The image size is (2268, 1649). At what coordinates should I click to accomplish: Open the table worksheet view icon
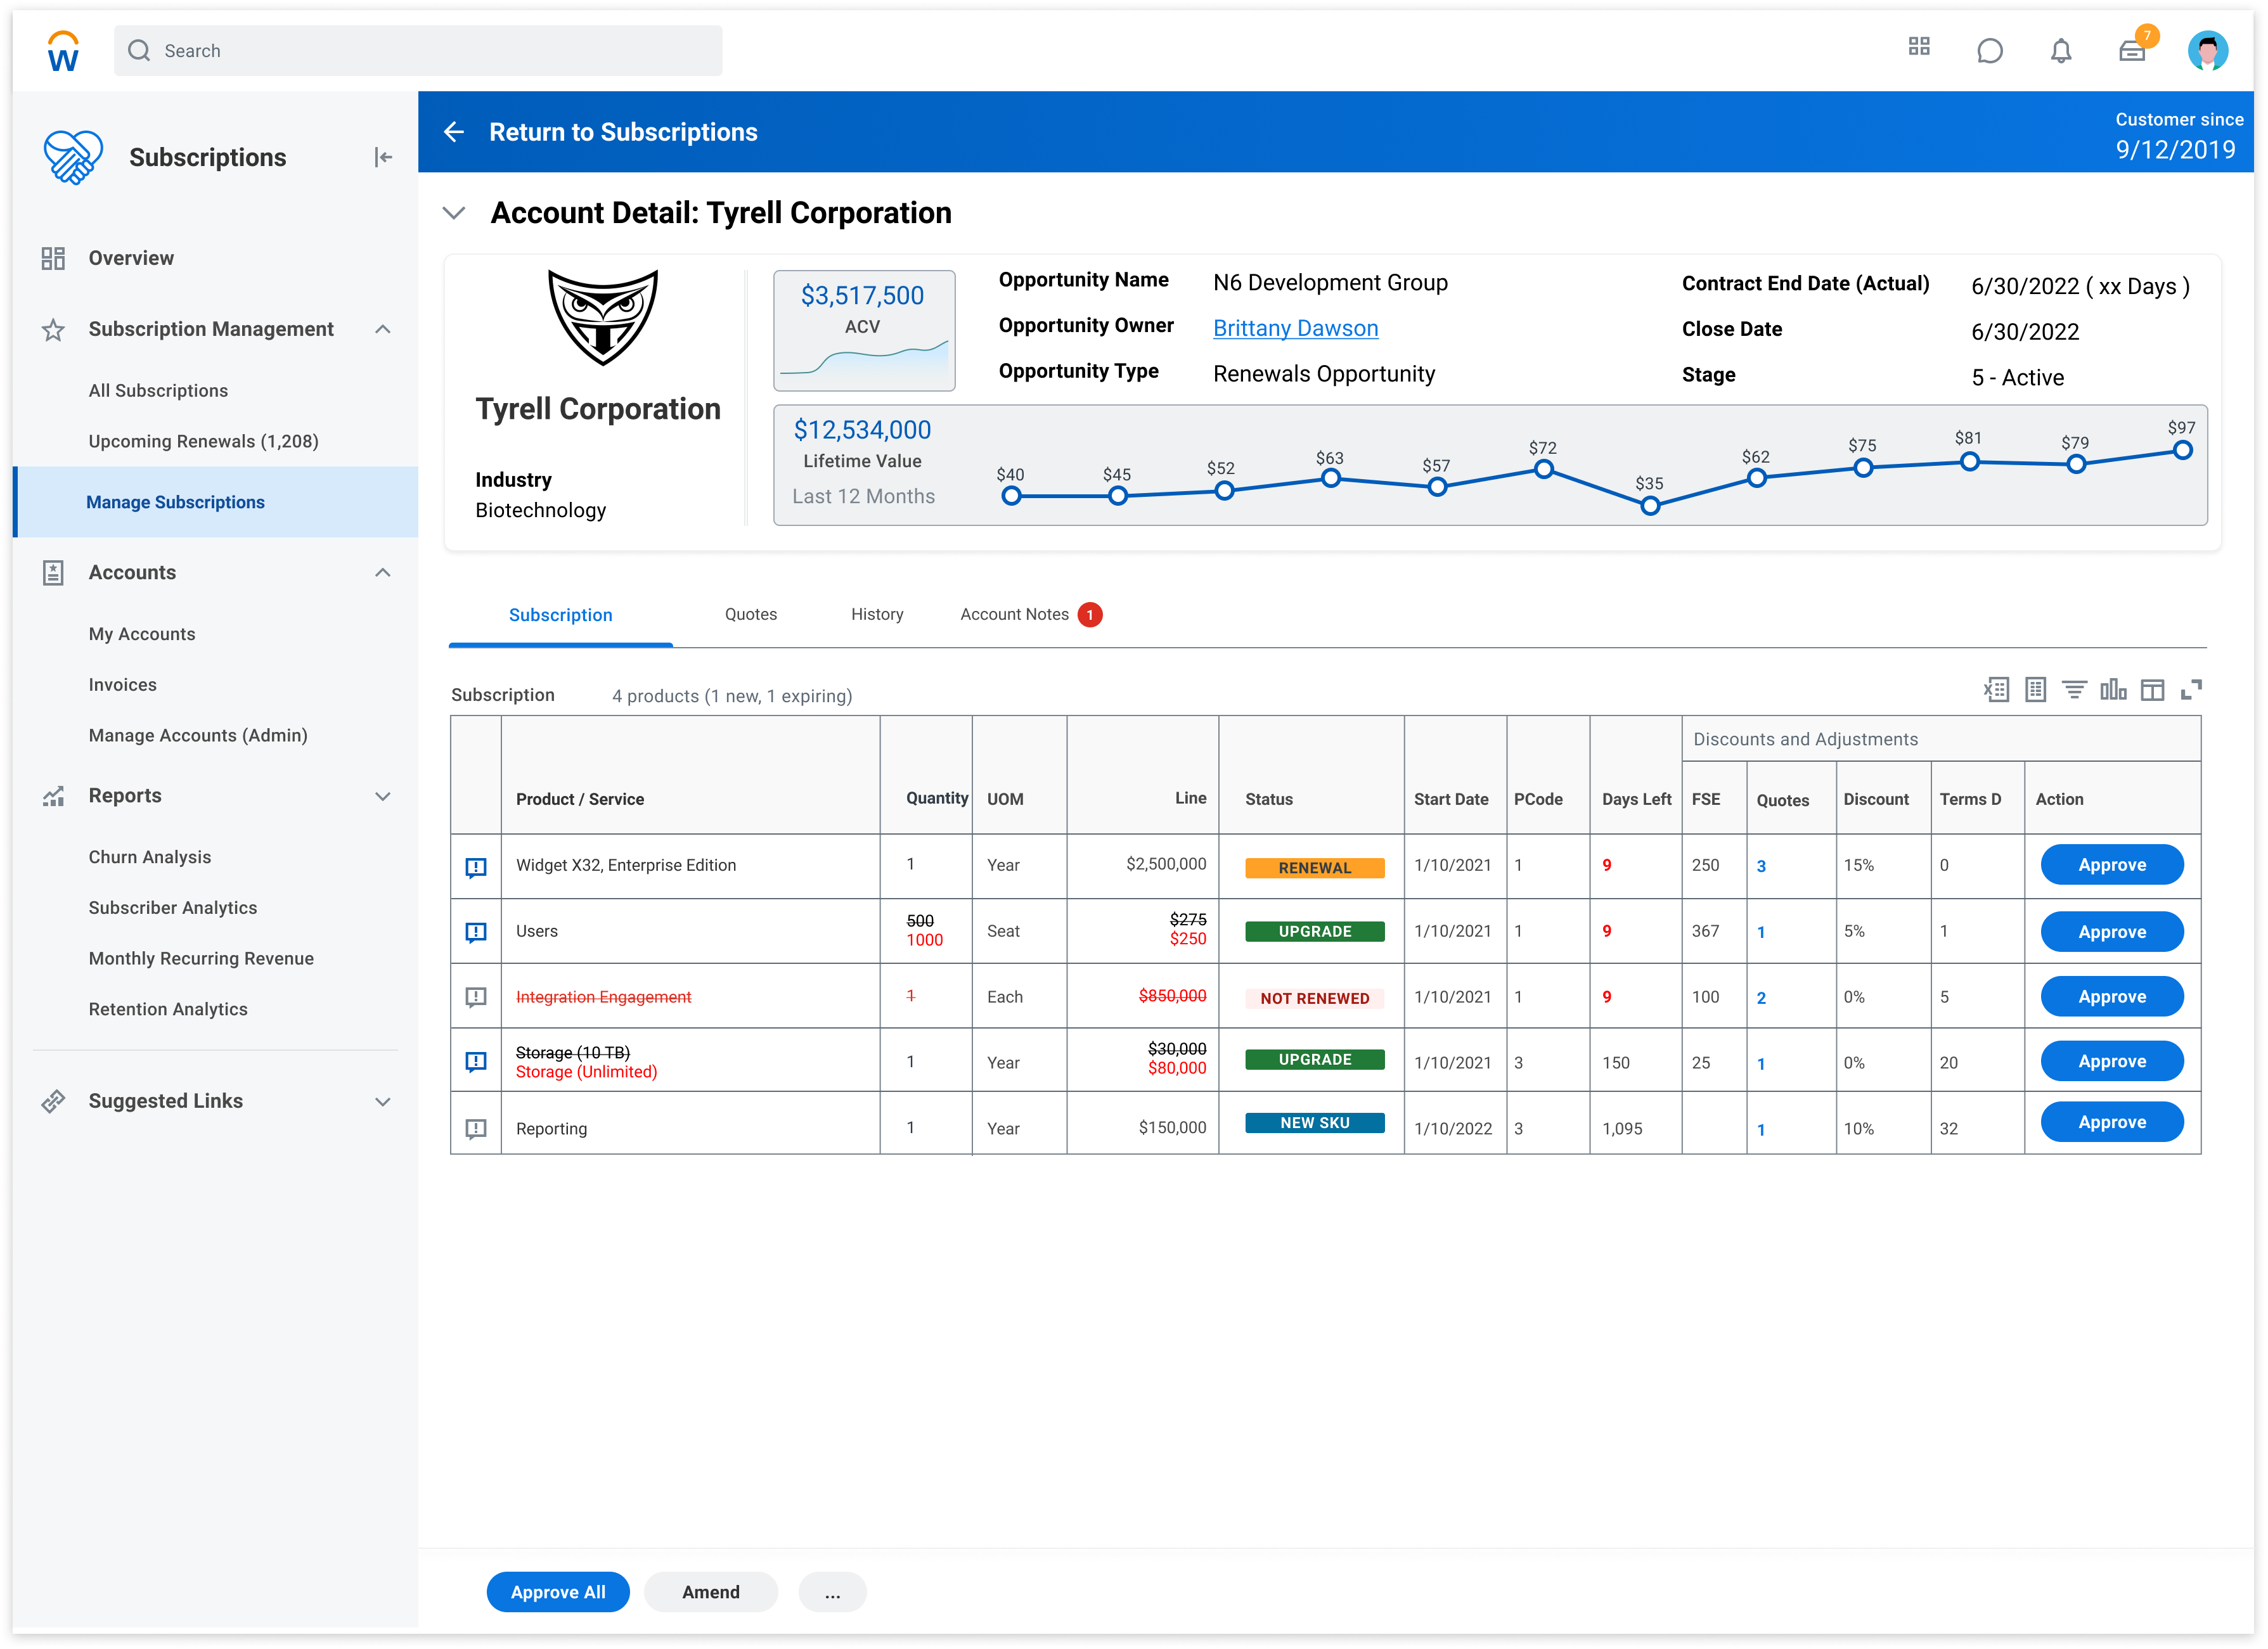tap(2035, 690)
